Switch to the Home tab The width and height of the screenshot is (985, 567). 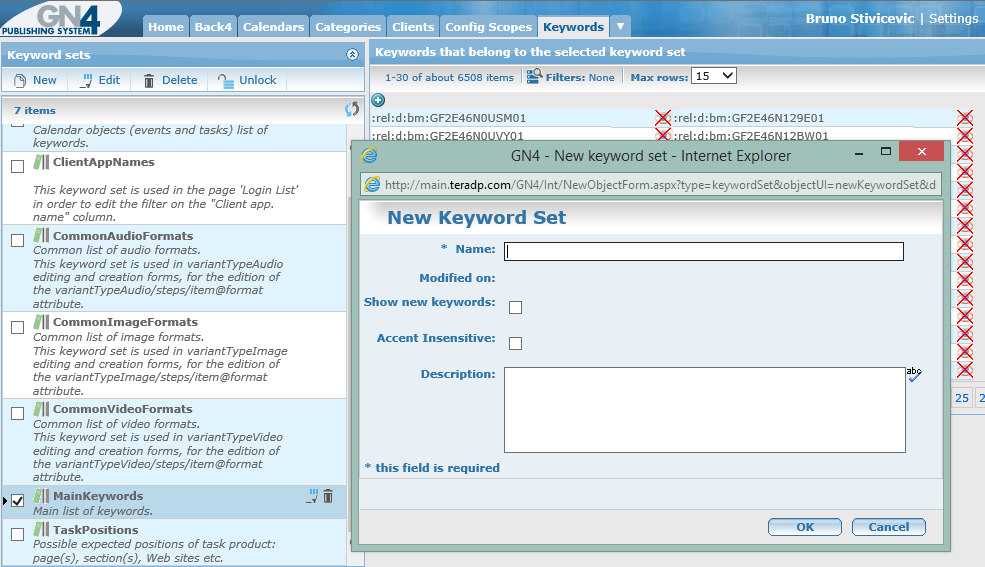(166, 27)
